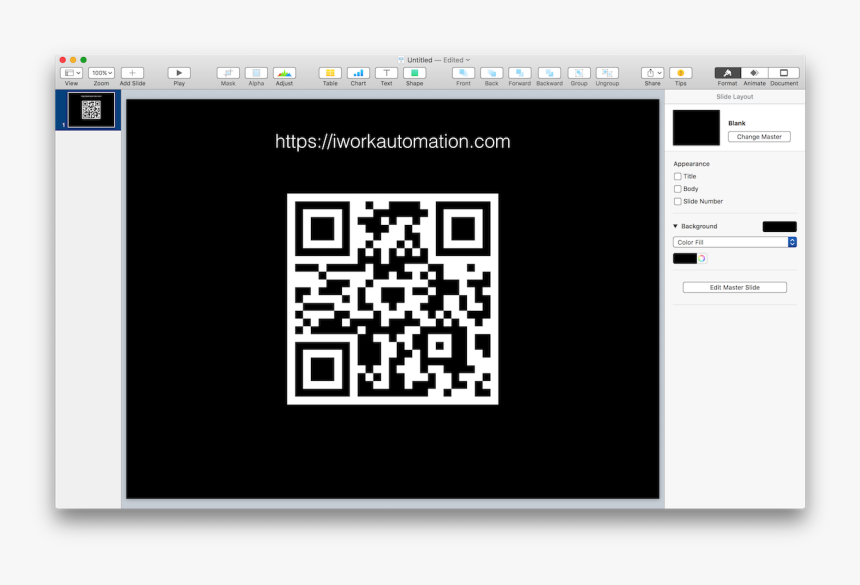Insert a Chart from the toolbar

click(x=358, y=73)
